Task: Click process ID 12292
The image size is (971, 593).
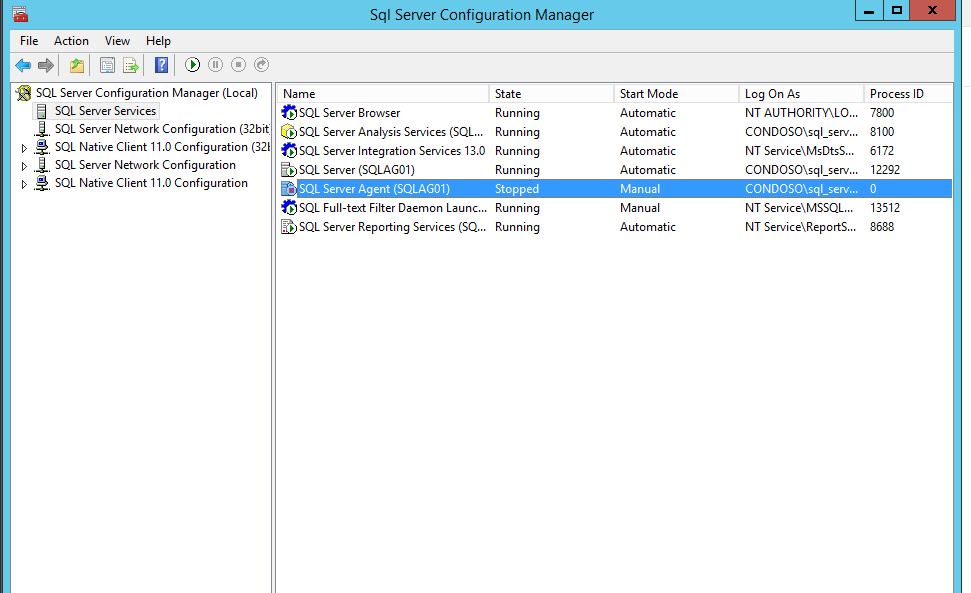Action: pos(885,170)
